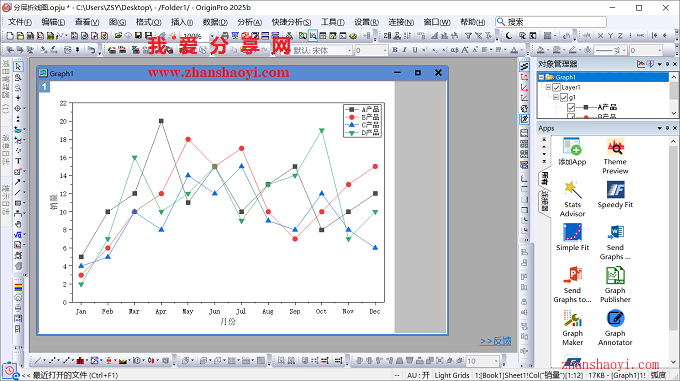This screenshot has width=680, height=381.
Task: Click the 搜索 search input field
Action: [551, 22]
